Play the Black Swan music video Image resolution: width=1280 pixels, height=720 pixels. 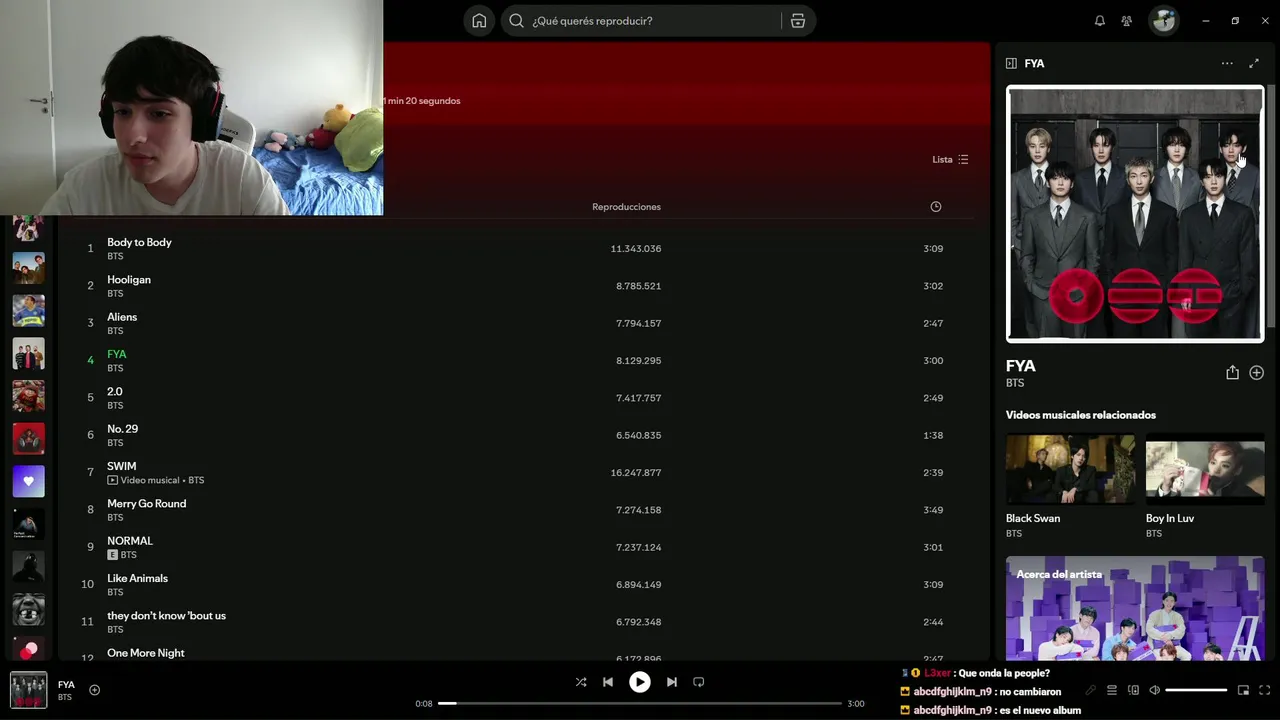[1070, 469]
